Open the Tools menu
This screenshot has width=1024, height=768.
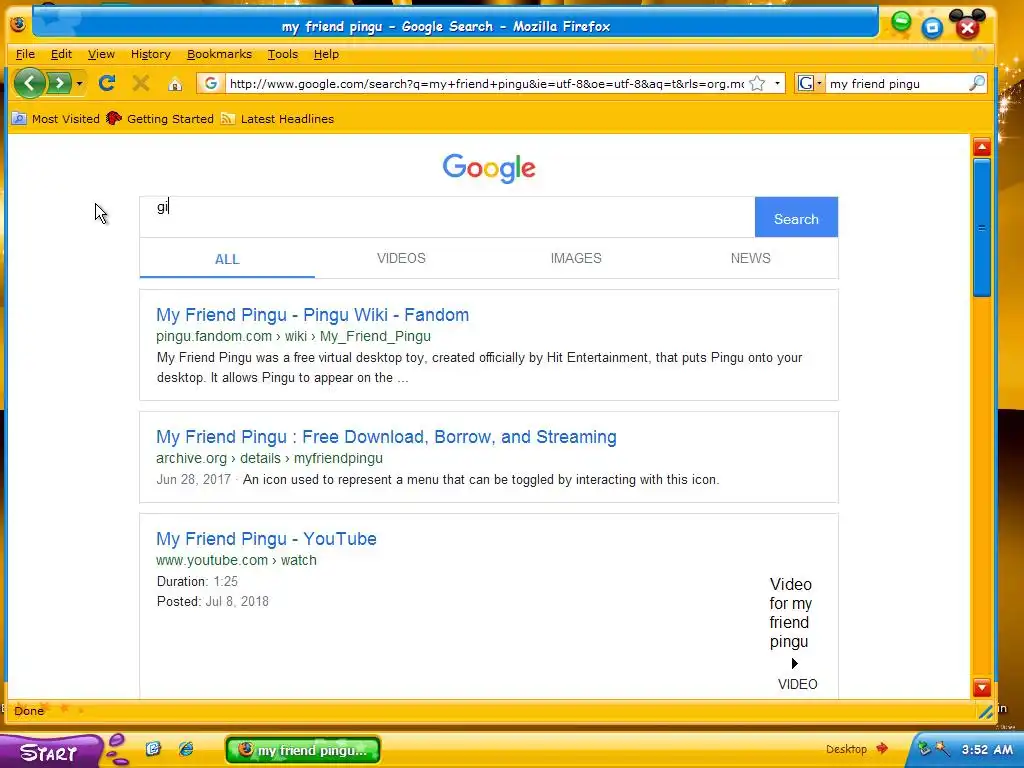click(x=283, y=54)
